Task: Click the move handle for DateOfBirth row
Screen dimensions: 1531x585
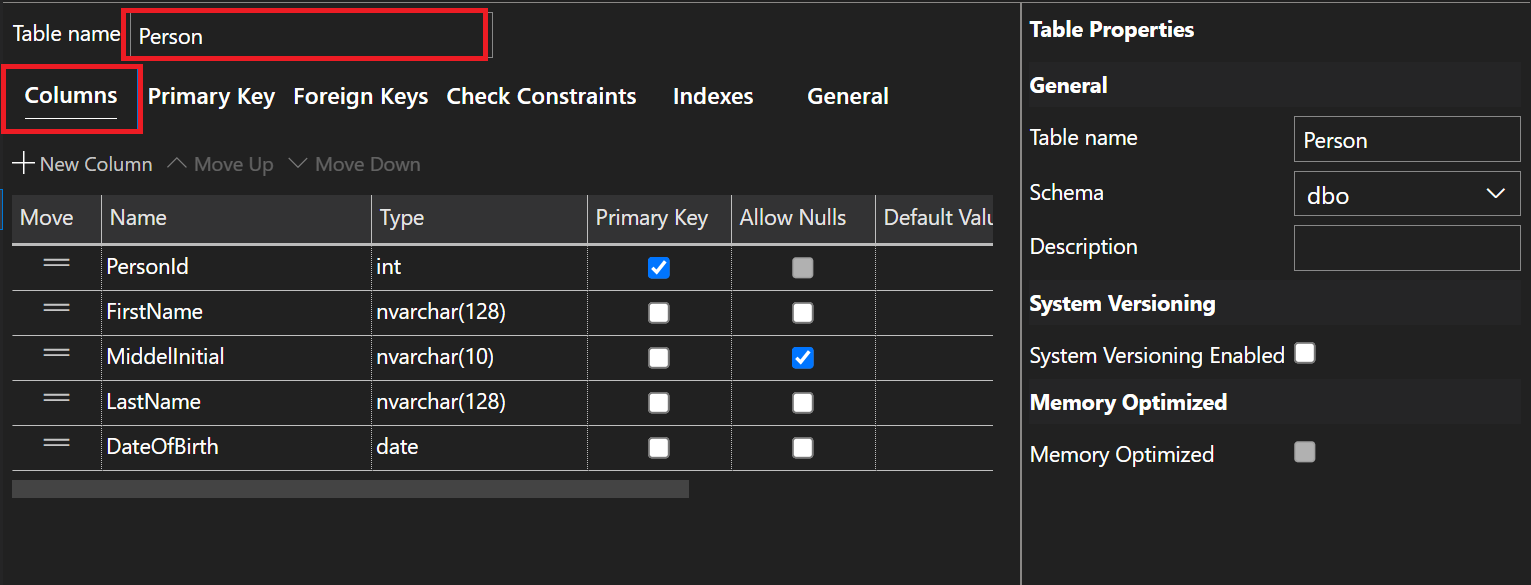Action: [55, 446]
